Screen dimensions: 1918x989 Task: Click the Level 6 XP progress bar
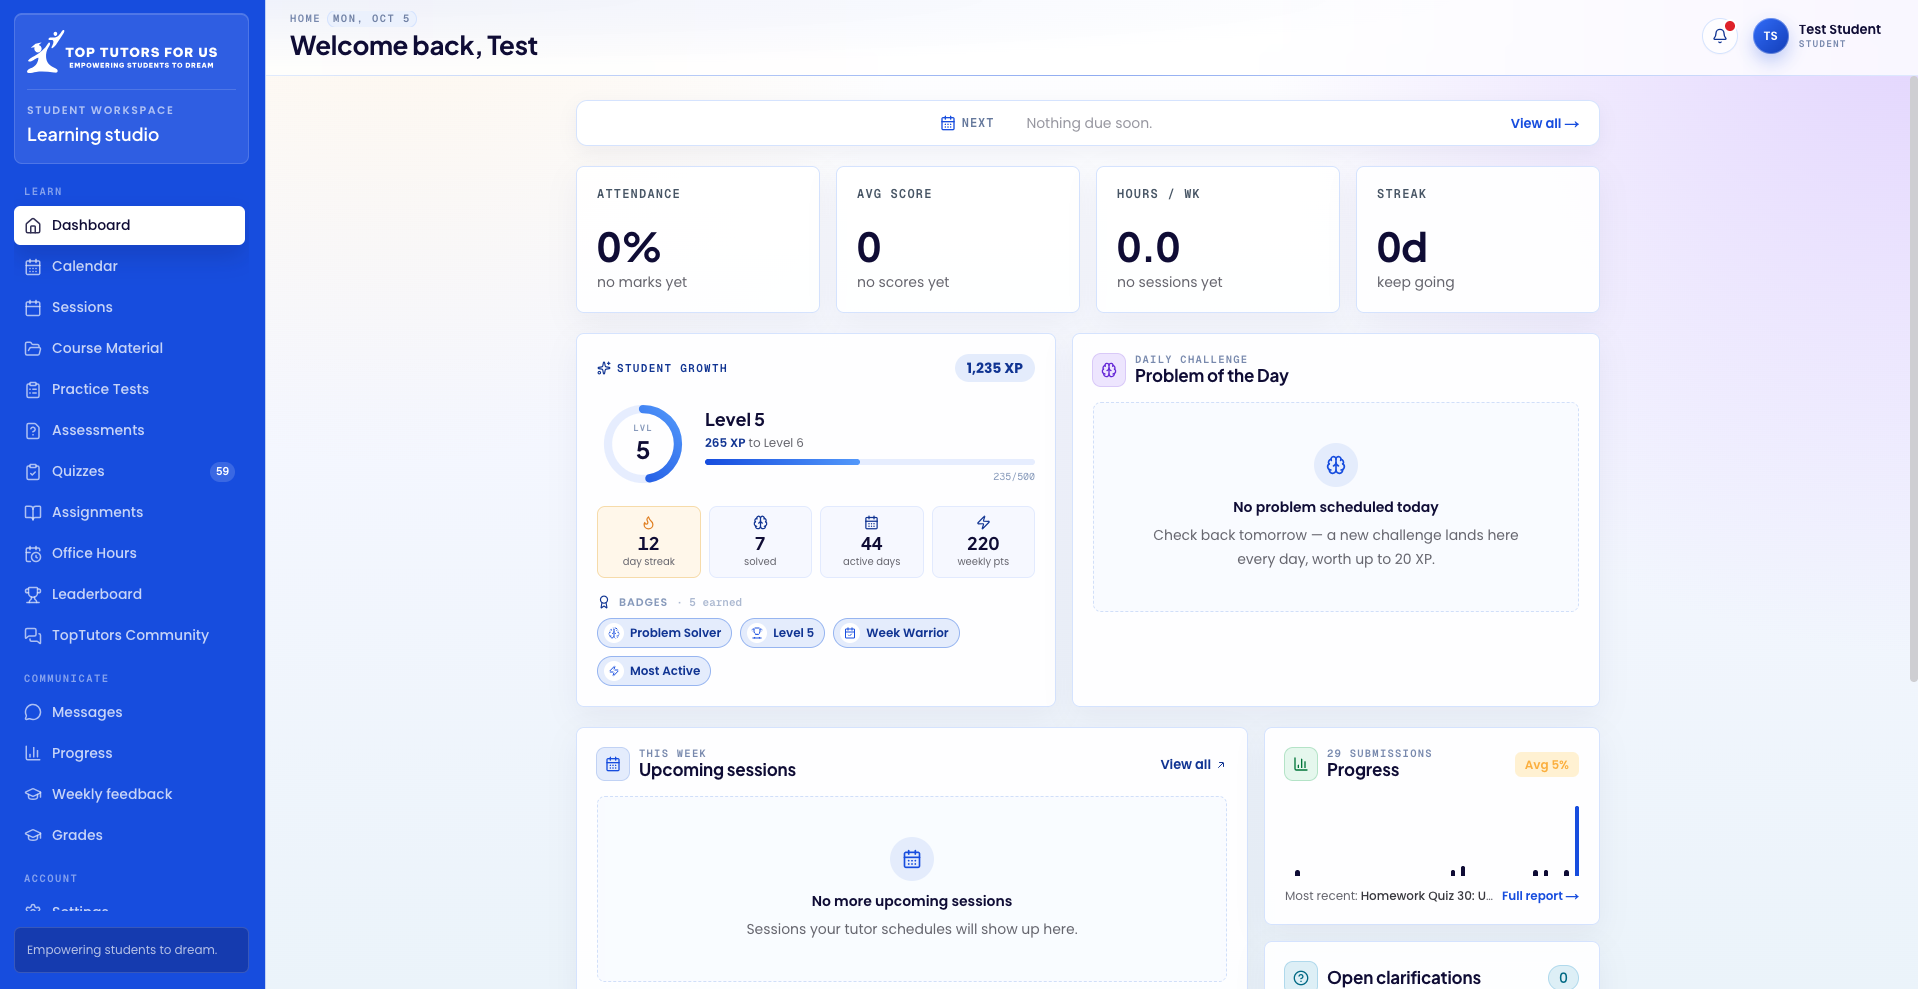click(869, 462)
